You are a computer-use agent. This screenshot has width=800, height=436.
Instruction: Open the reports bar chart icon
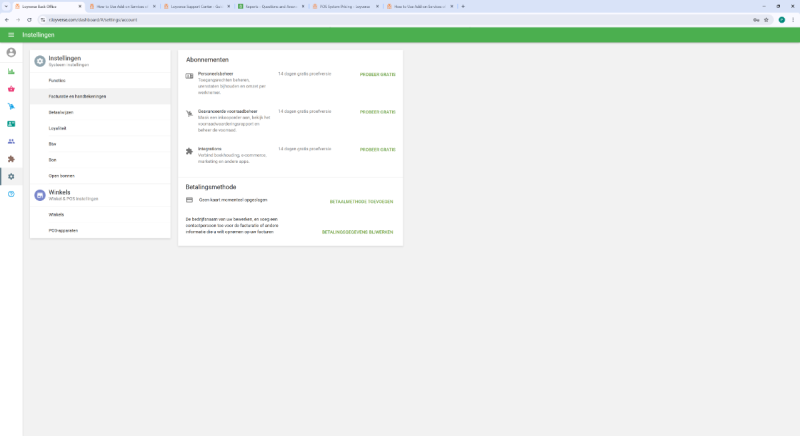click(x=11, y=71)
